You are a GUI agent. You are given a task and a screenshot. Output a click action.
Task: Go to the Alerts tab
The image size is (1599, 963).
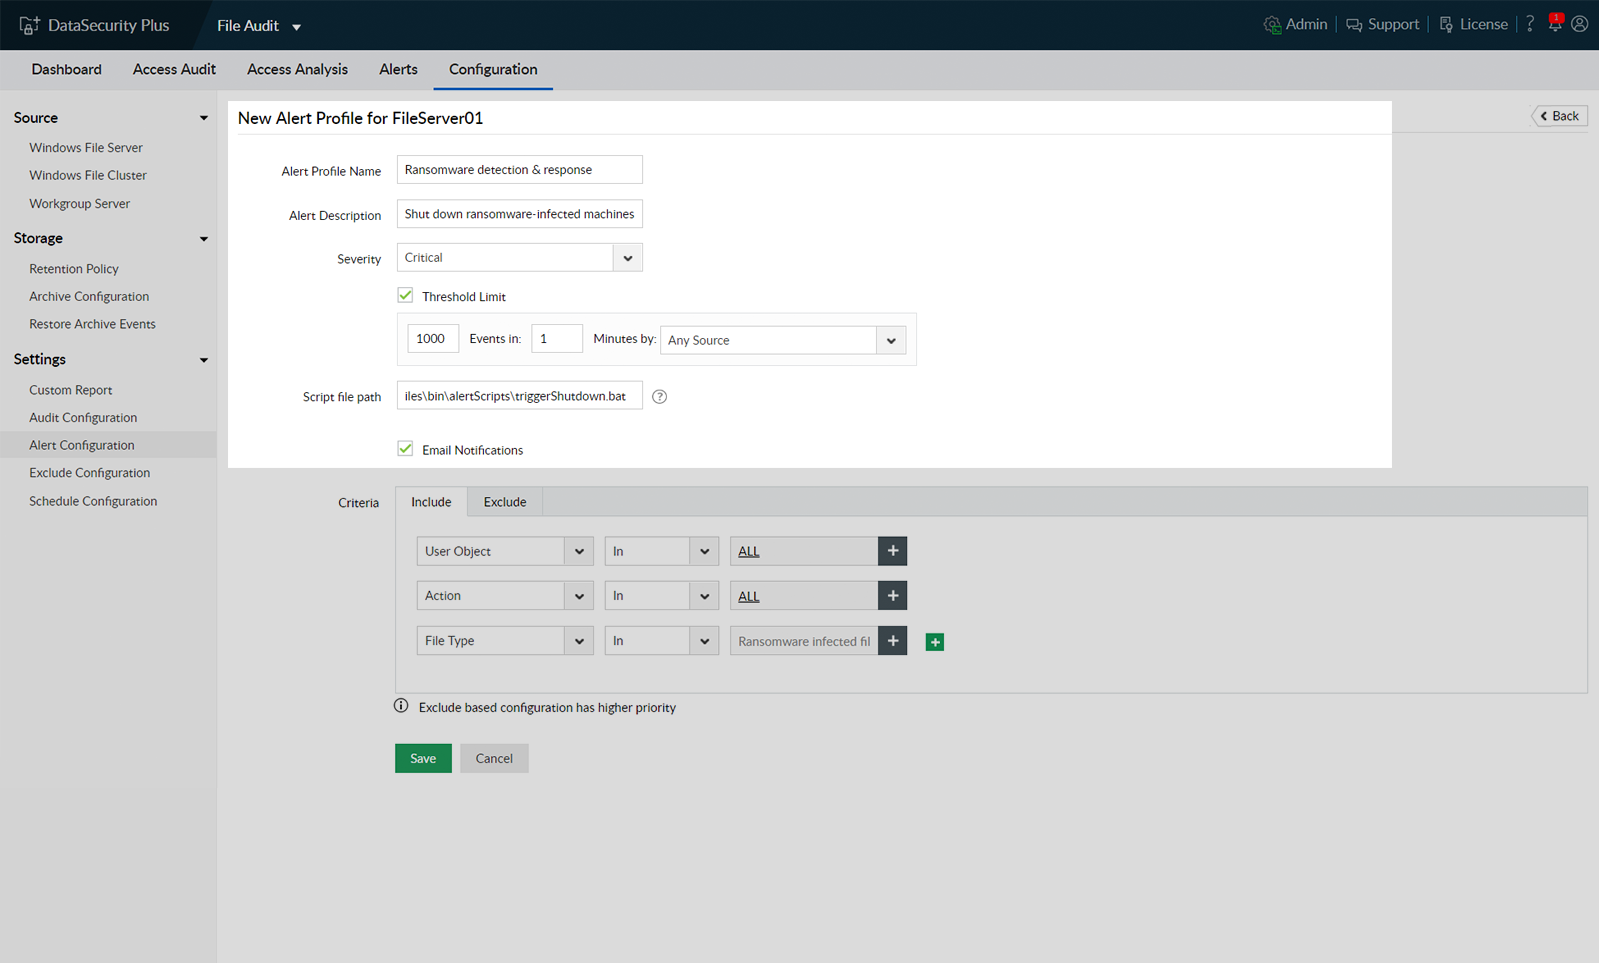(398, 69)
